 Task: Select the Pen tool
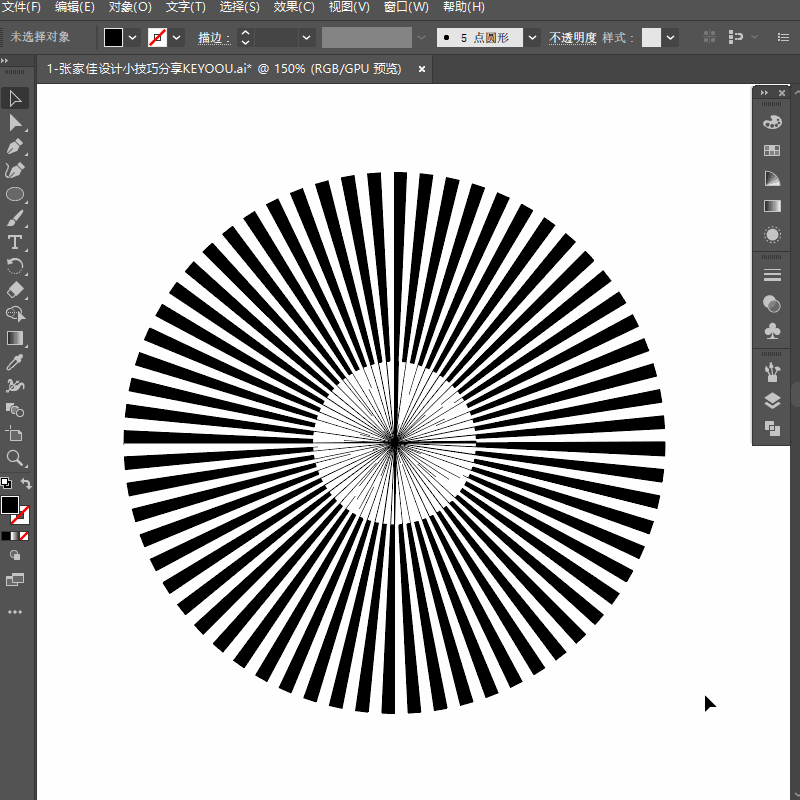coord(15,146)
